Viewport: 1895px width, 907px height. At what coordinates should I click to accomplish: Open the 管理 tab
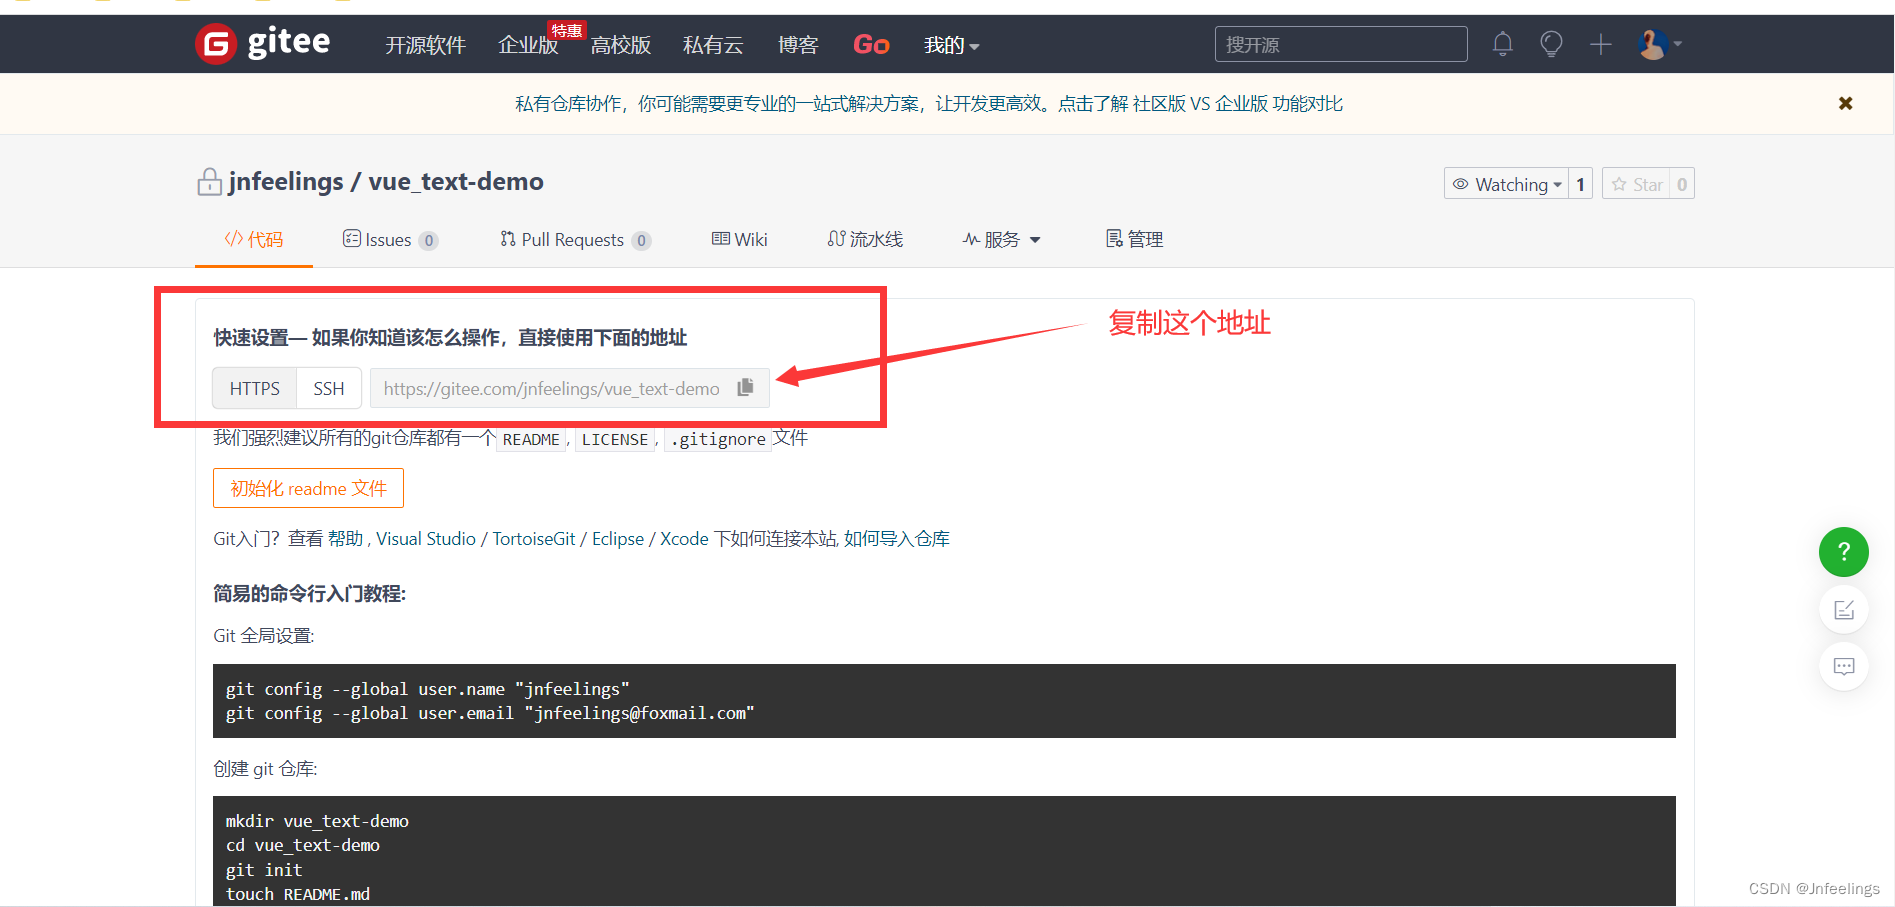coord(1134,239)
